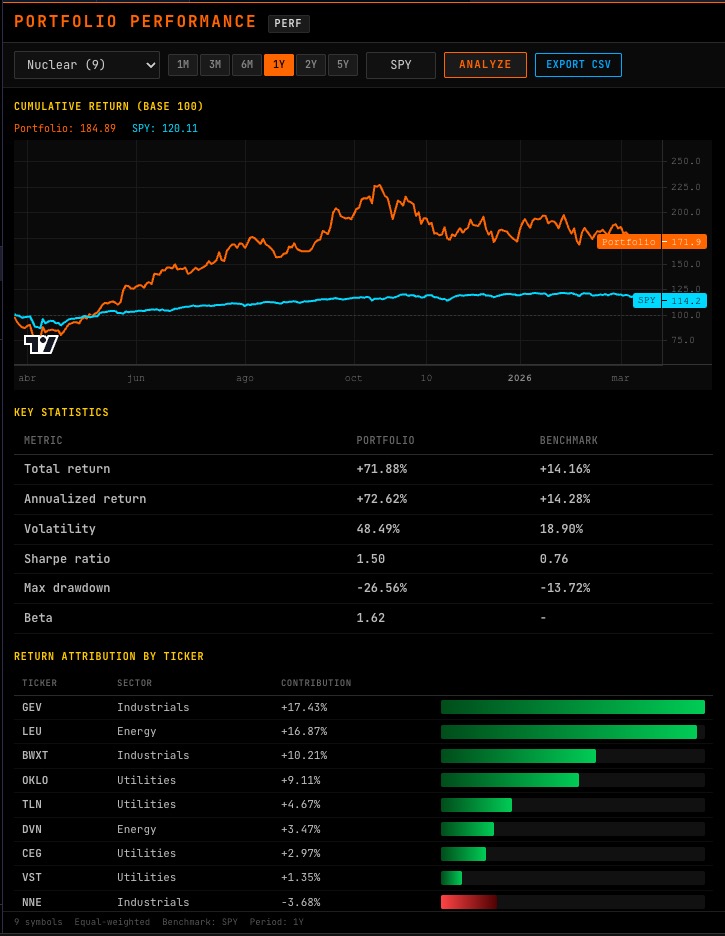Click the TLN ticker row
725x936 pixels.
363,805
